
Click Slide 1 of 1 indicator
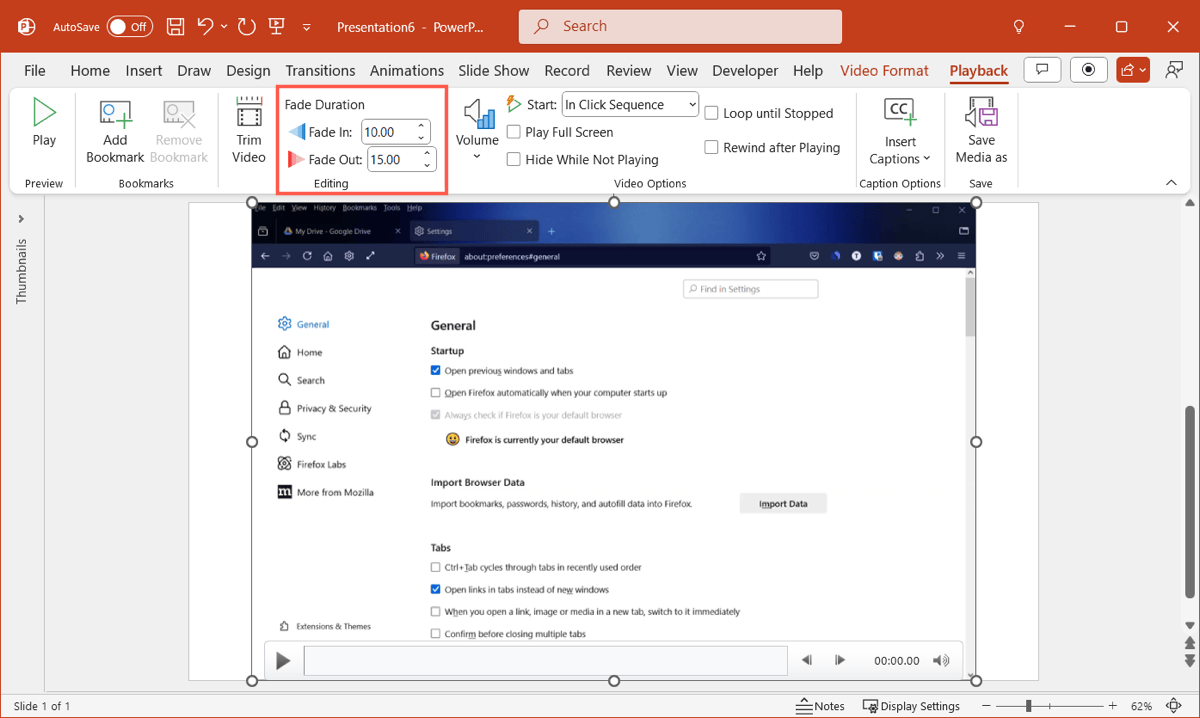coord(42,706)
